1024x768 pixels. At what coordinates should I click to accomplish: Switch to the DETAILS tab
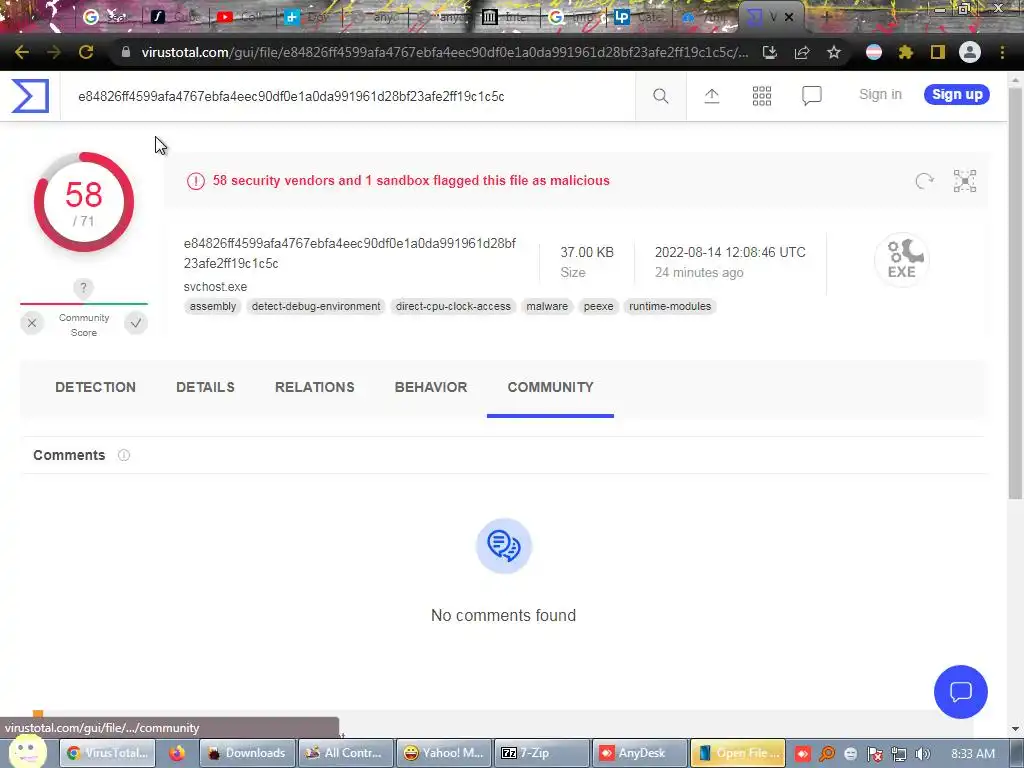pos(205,387)
